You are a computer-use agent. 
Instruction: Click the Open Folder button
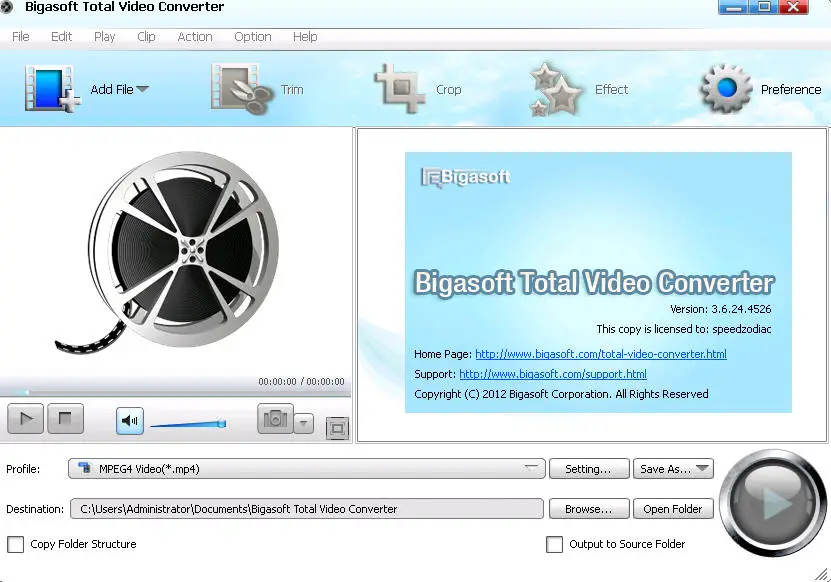pos(673,509)
